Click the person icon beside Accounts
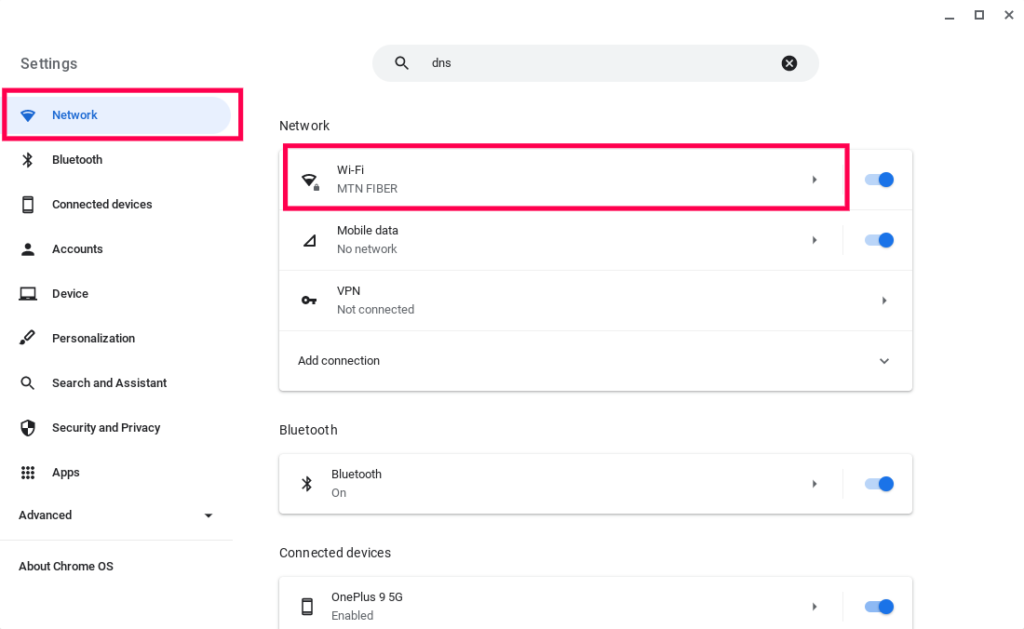 [x=27, y=249]
